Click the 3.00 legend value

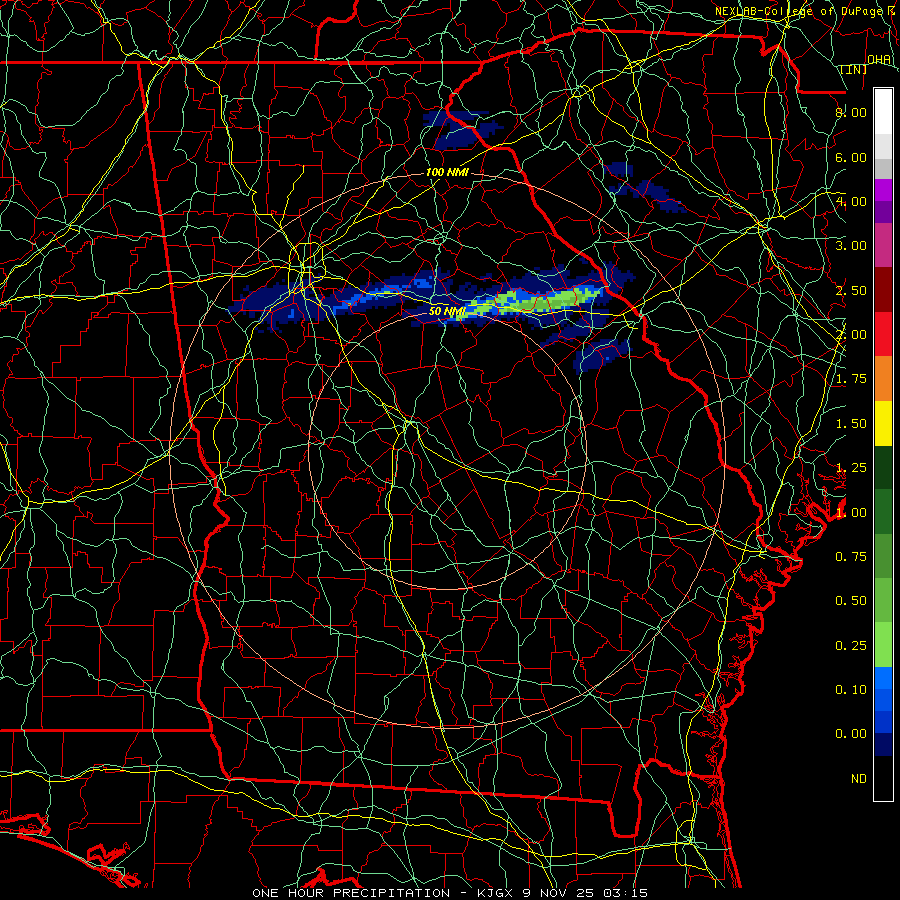point(851,246)
